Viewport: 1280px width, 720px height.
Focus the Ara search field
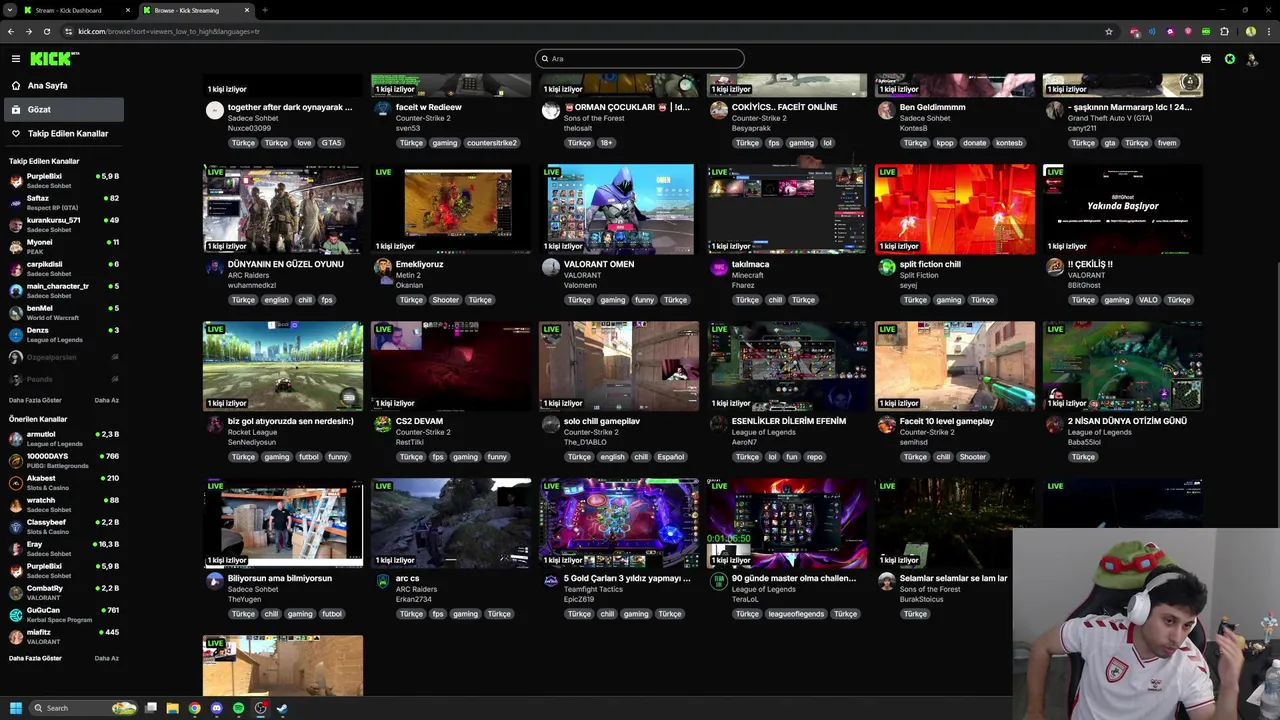640,59
